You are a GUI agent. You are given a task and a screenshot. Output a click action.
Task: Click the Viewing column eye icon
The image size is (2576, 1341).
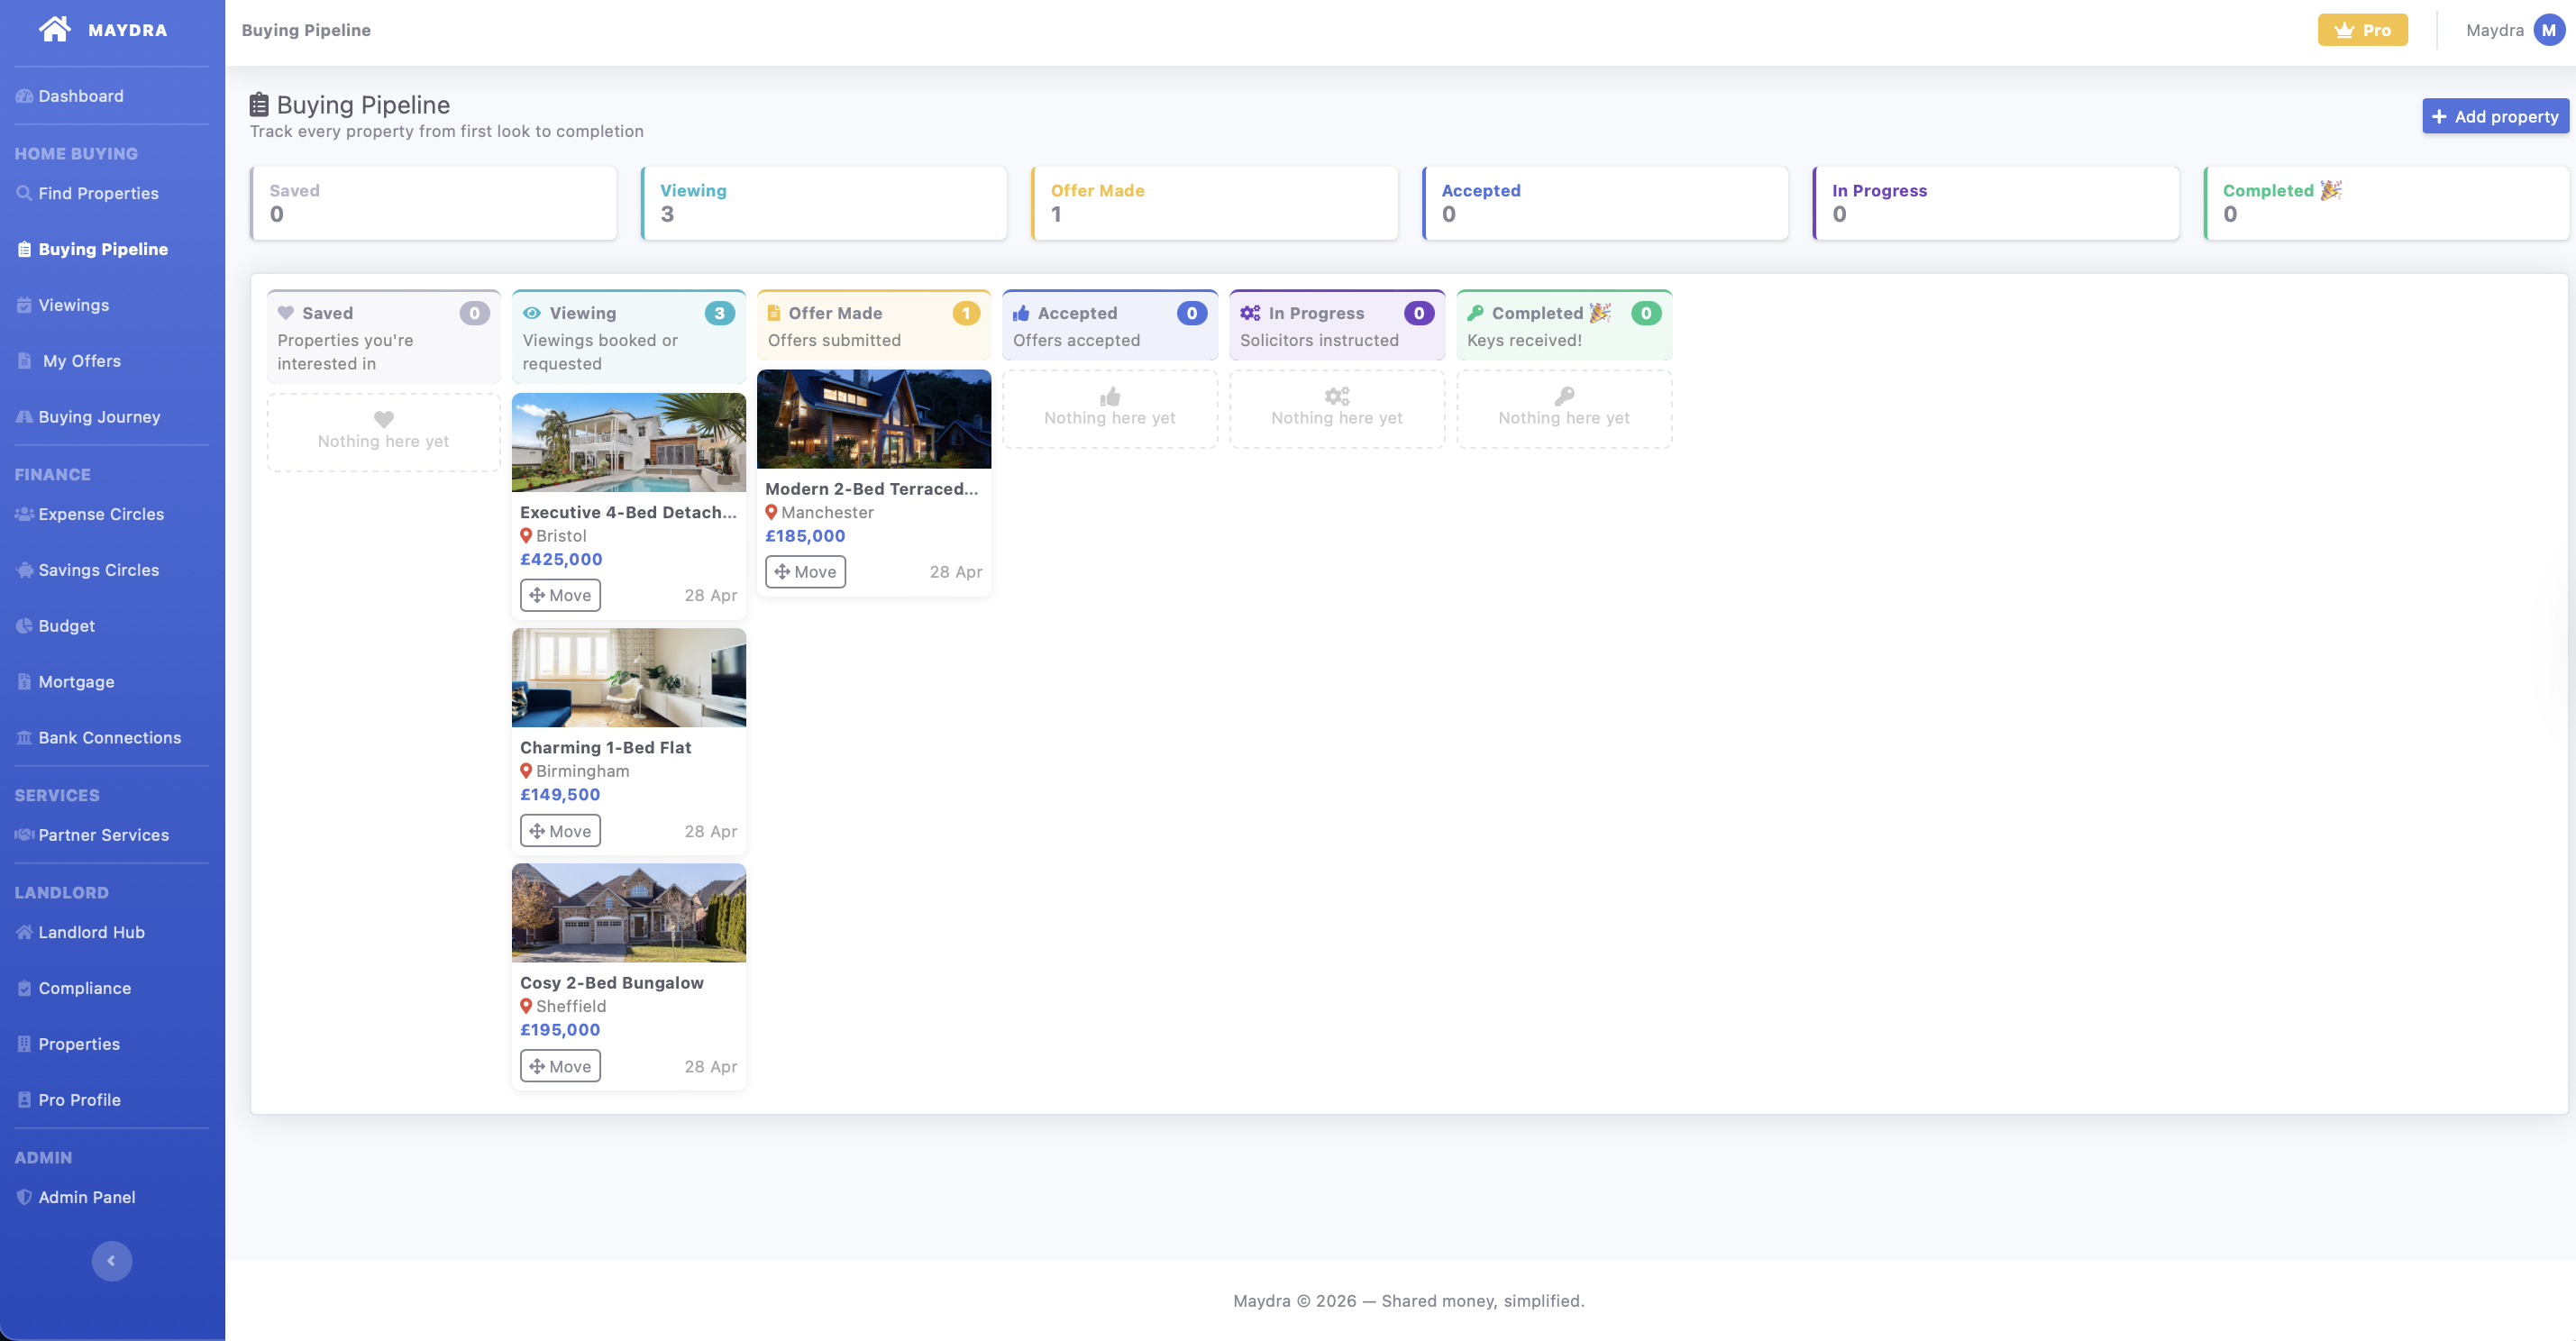[x=532, y=313]
